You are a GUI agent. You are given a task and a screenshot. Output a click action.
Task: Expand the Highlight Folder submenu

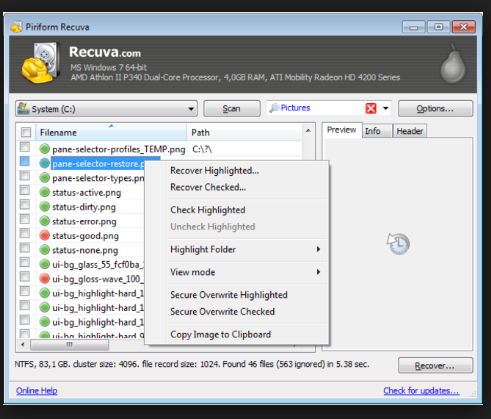click(x=247, y=249)
